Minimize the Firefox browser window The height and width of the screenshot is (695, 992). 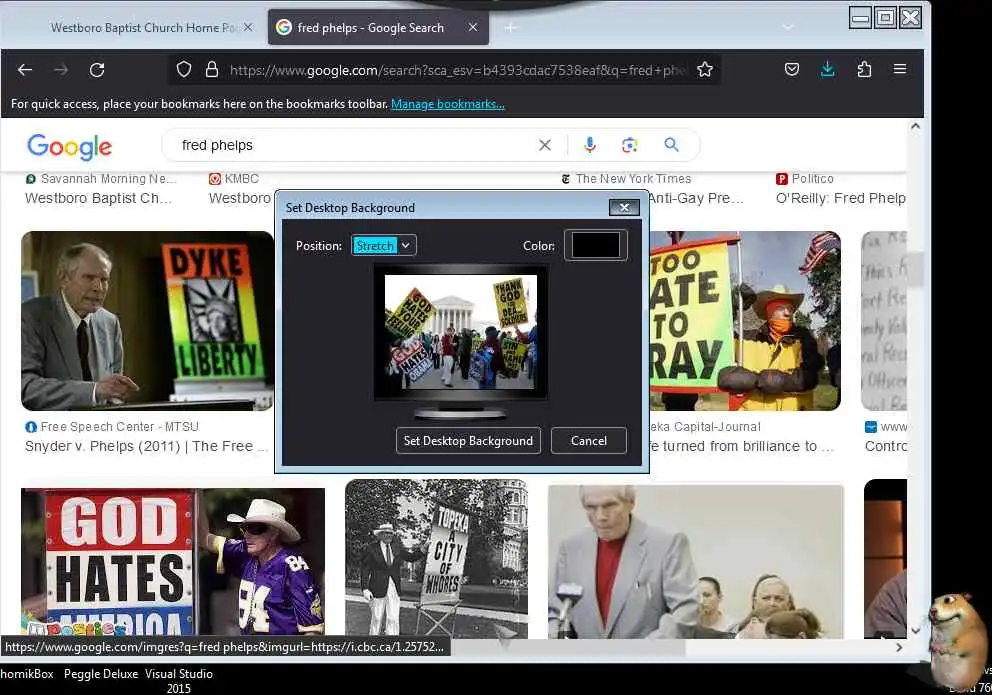[x=860, y=18]
